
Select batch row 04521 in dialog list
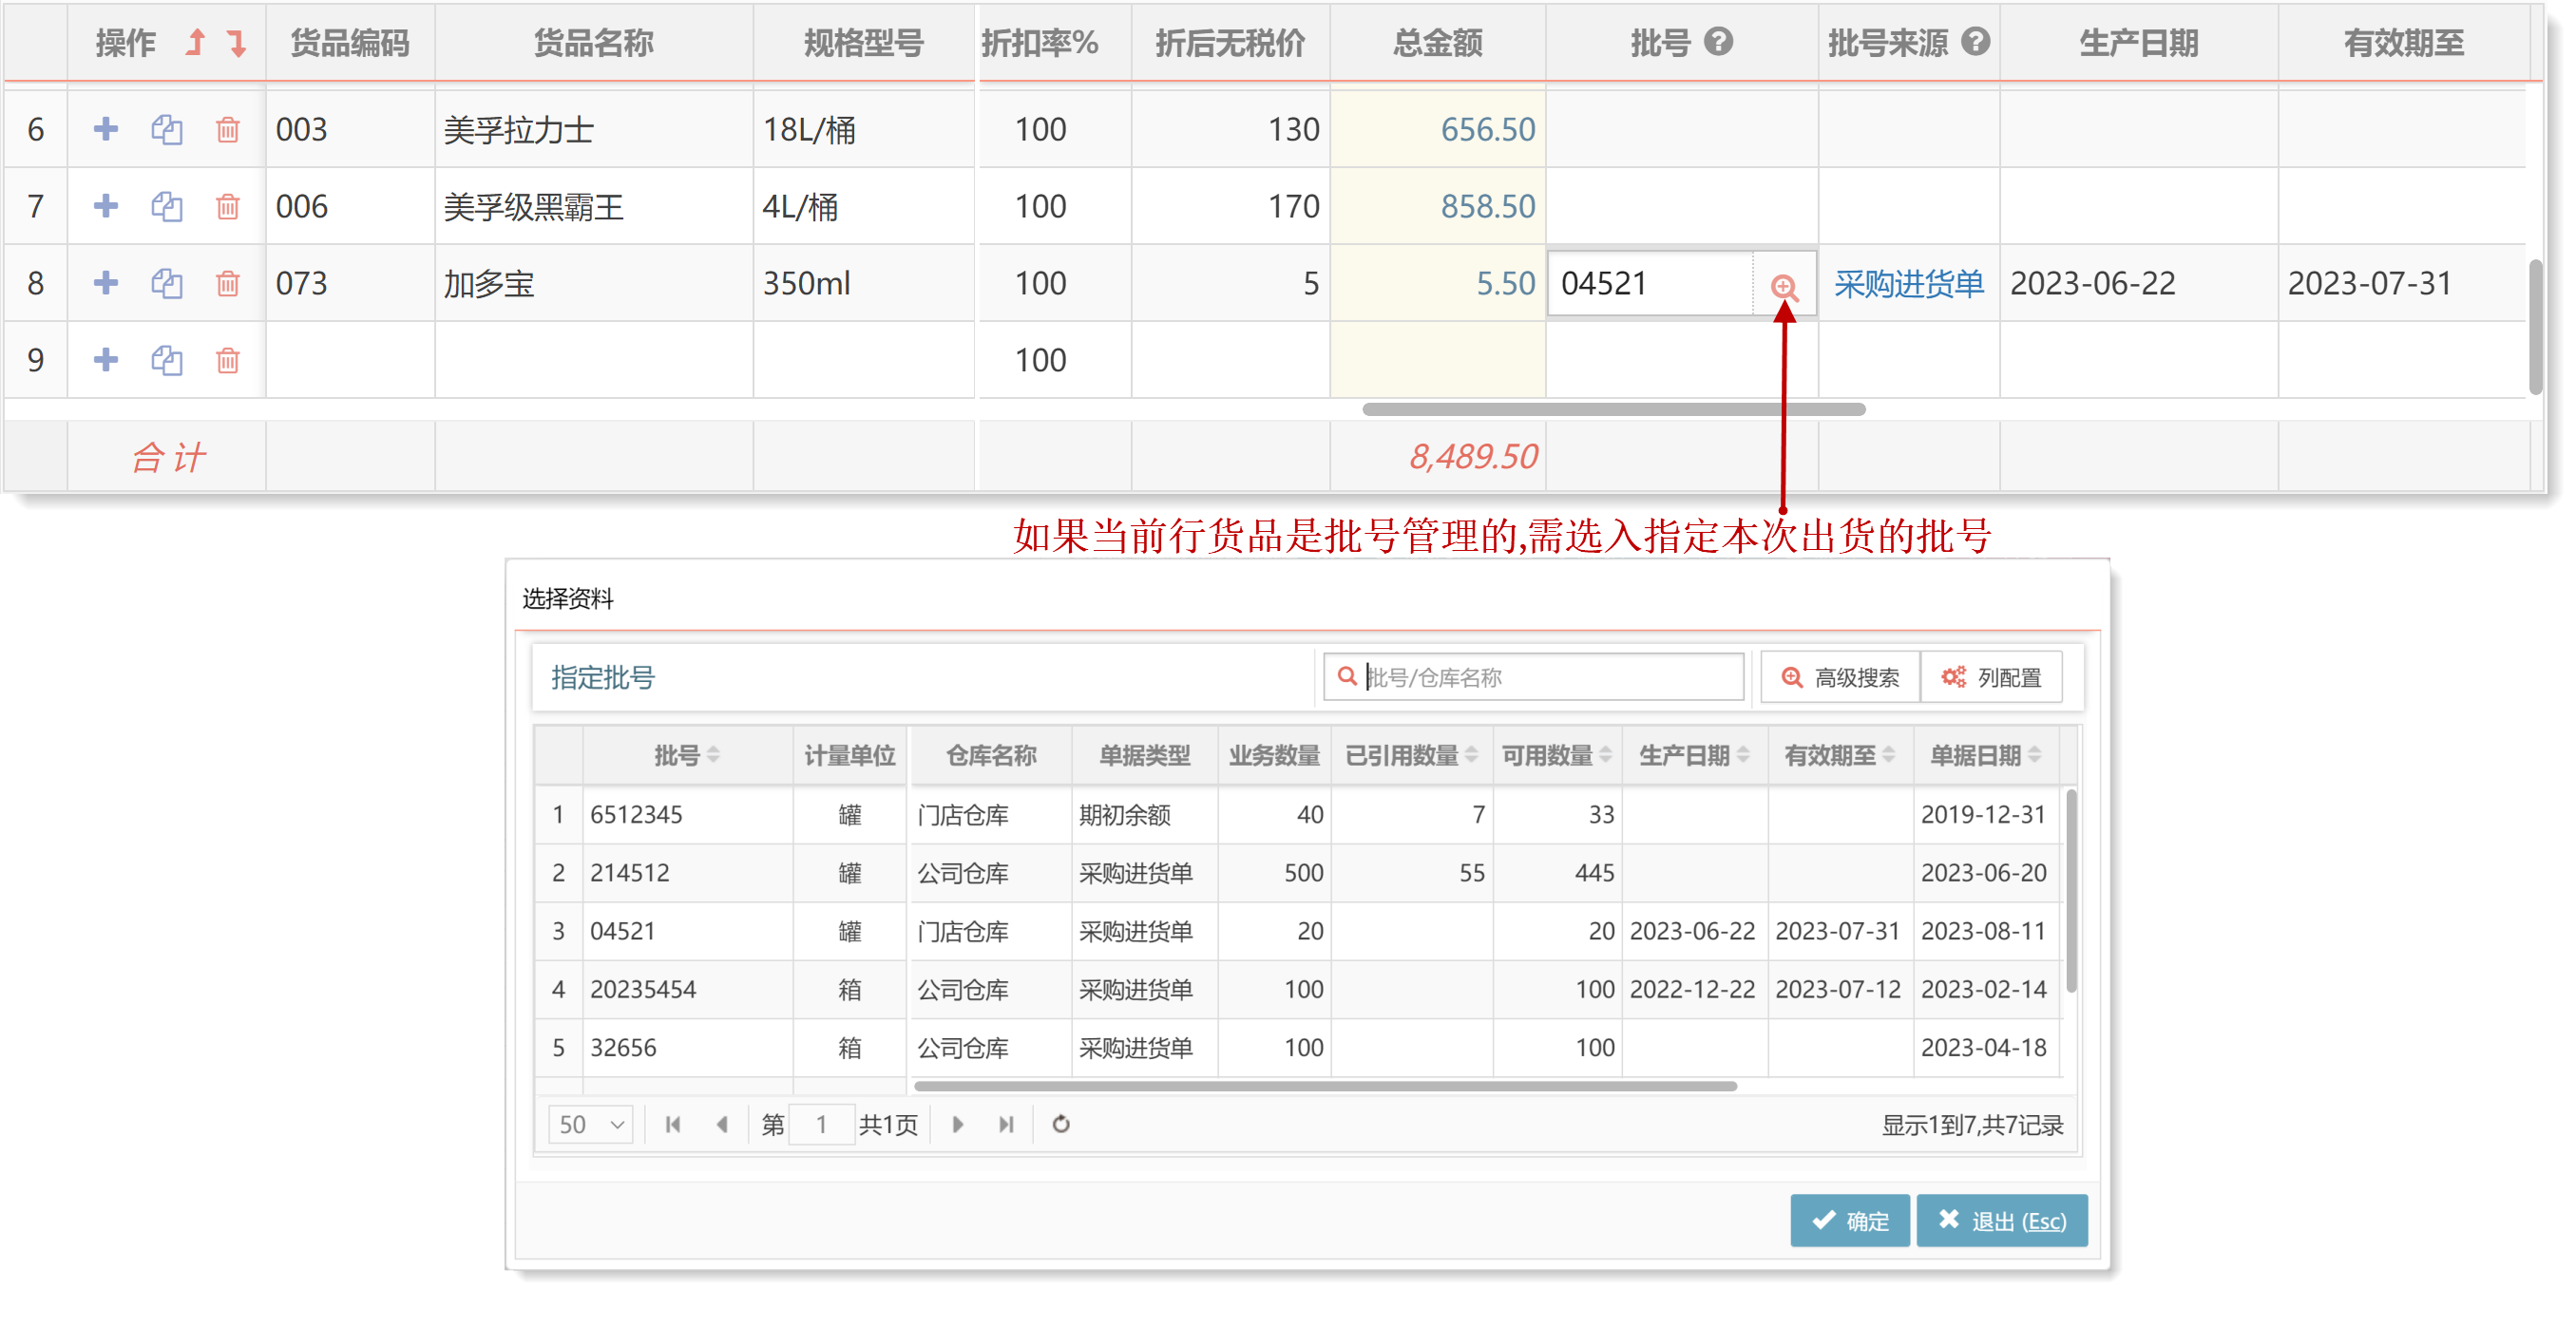(1298, 931)
